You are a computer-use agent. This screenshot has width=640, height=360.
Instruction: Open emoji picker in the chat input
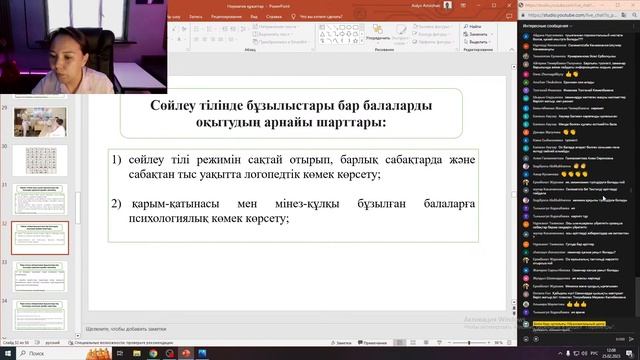pos(526,339)
